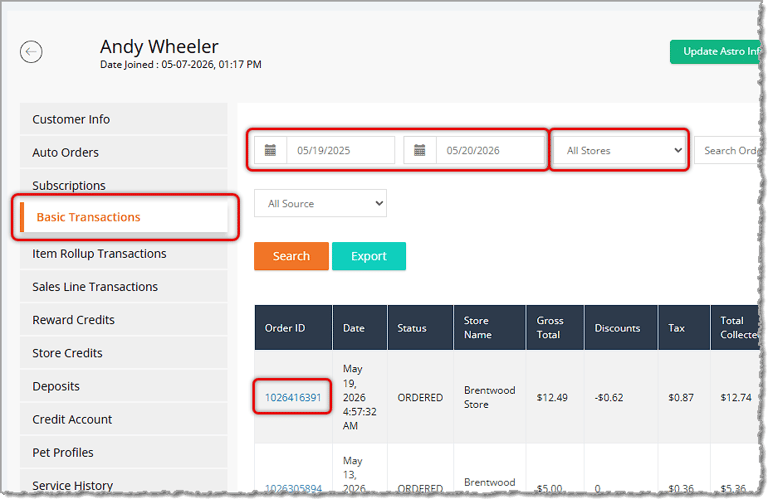The image size is (773, 504).
Task: Open Deposits in the sidebar
Action: coord(123,386)
